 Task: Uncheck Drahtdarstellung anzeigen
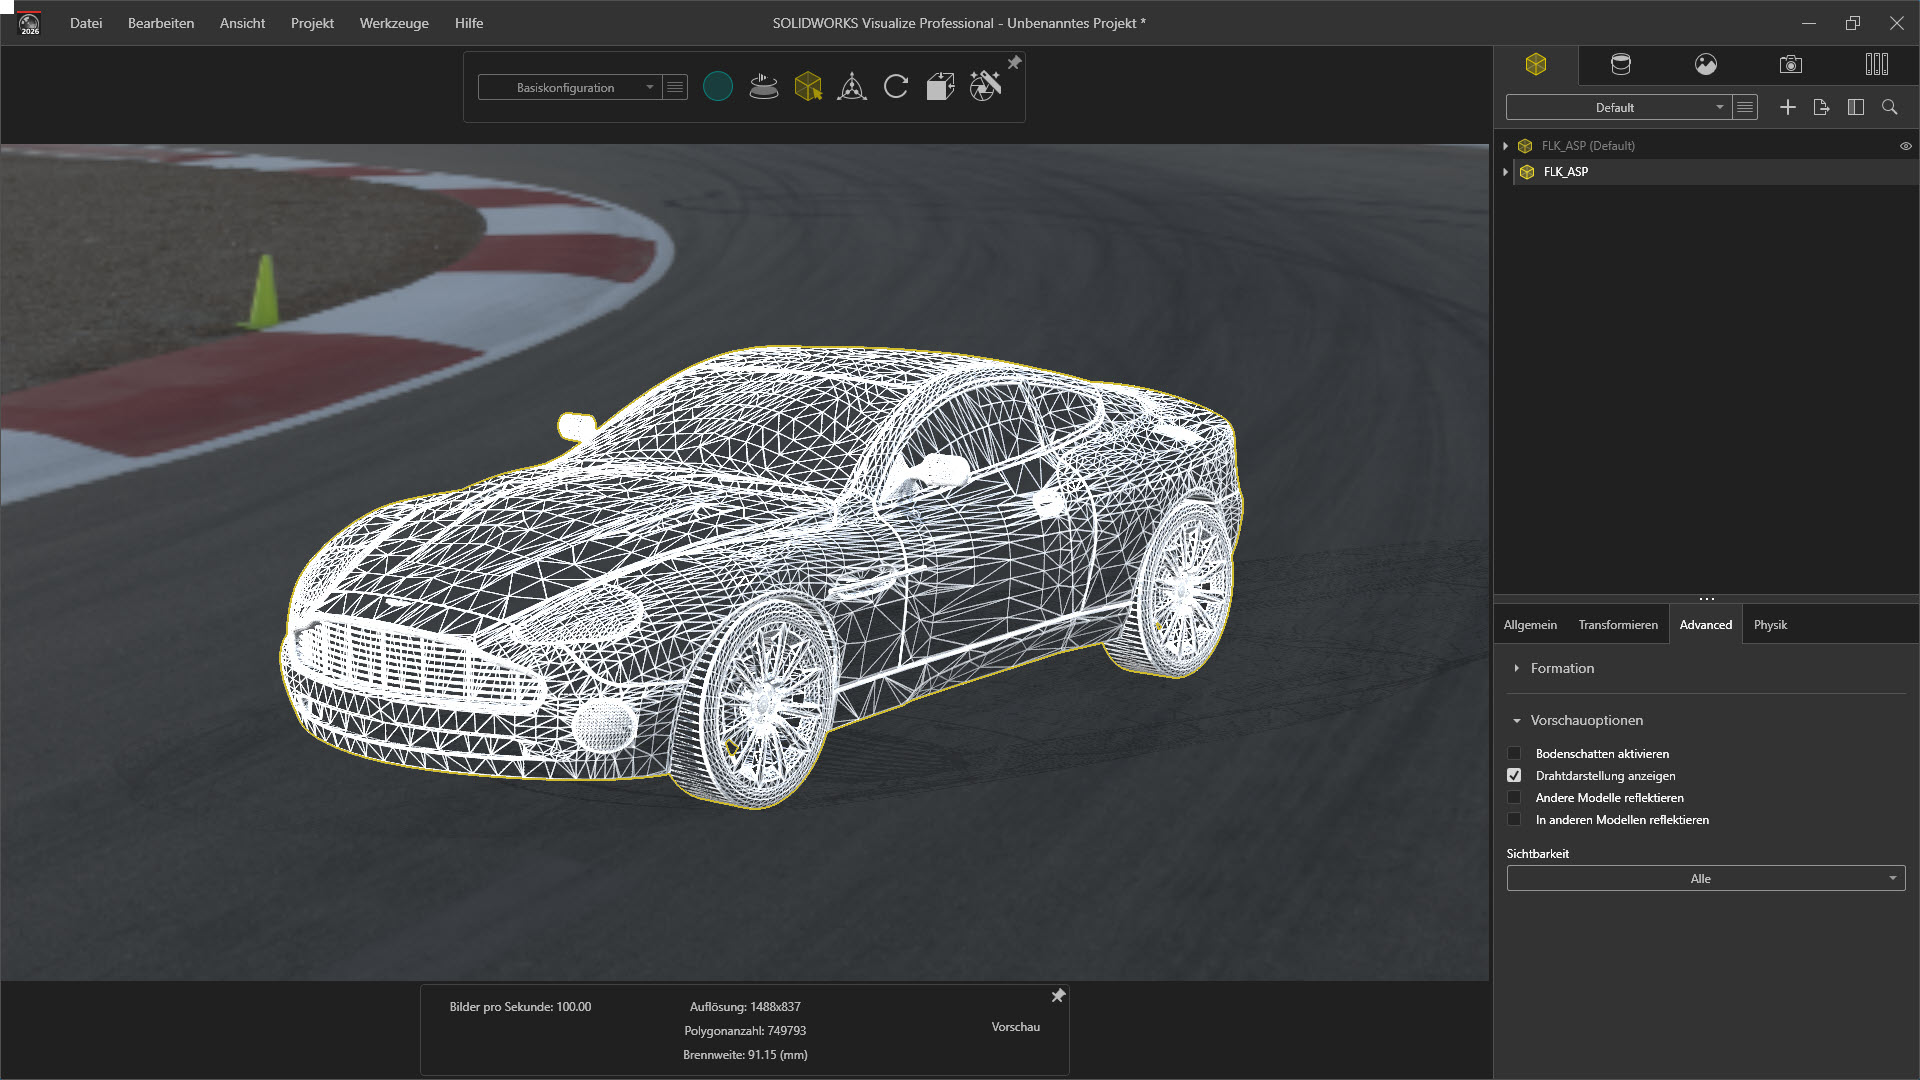[x=1514, y=776]
